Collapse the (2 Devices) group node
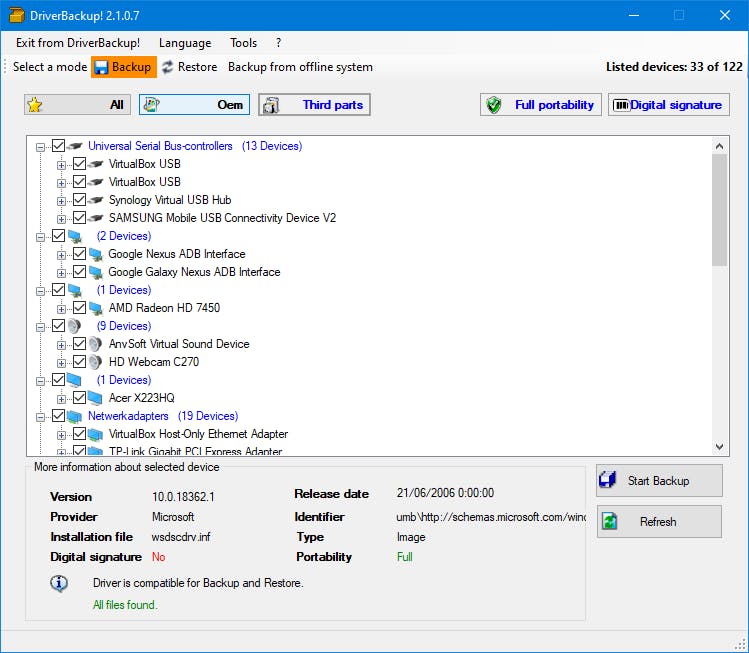The image size is (749, 653). pos(41,237)
